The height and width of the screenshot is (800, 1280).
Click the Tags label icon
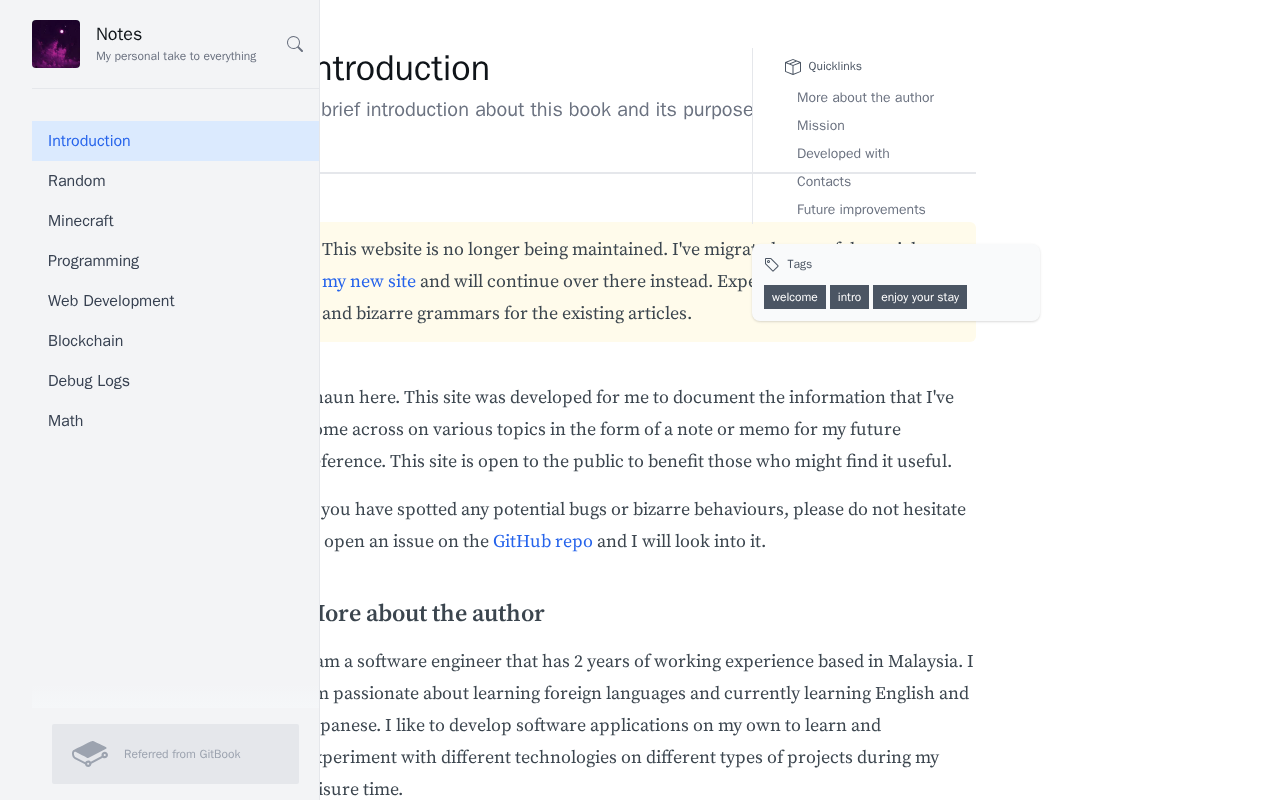tap(772, 264)
